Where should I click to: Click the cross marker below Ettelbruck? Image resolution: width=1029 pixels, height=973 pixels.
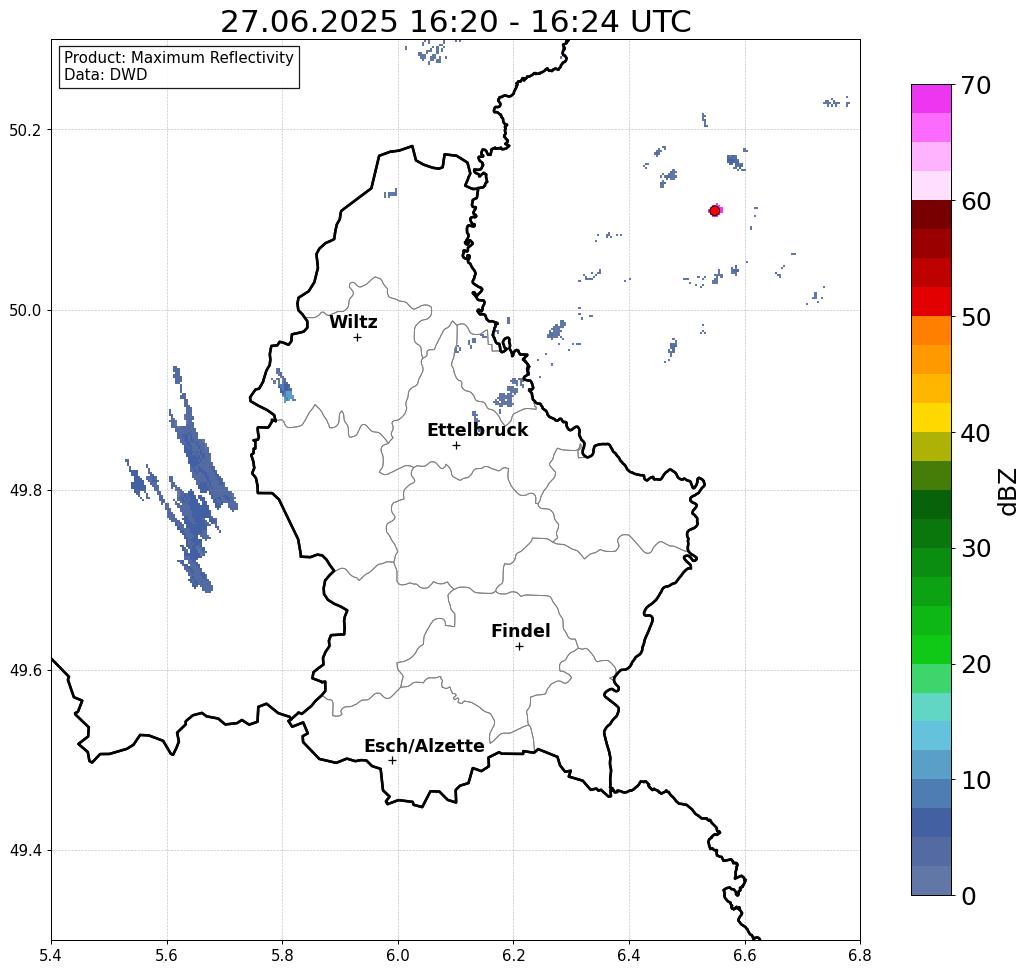457,445
